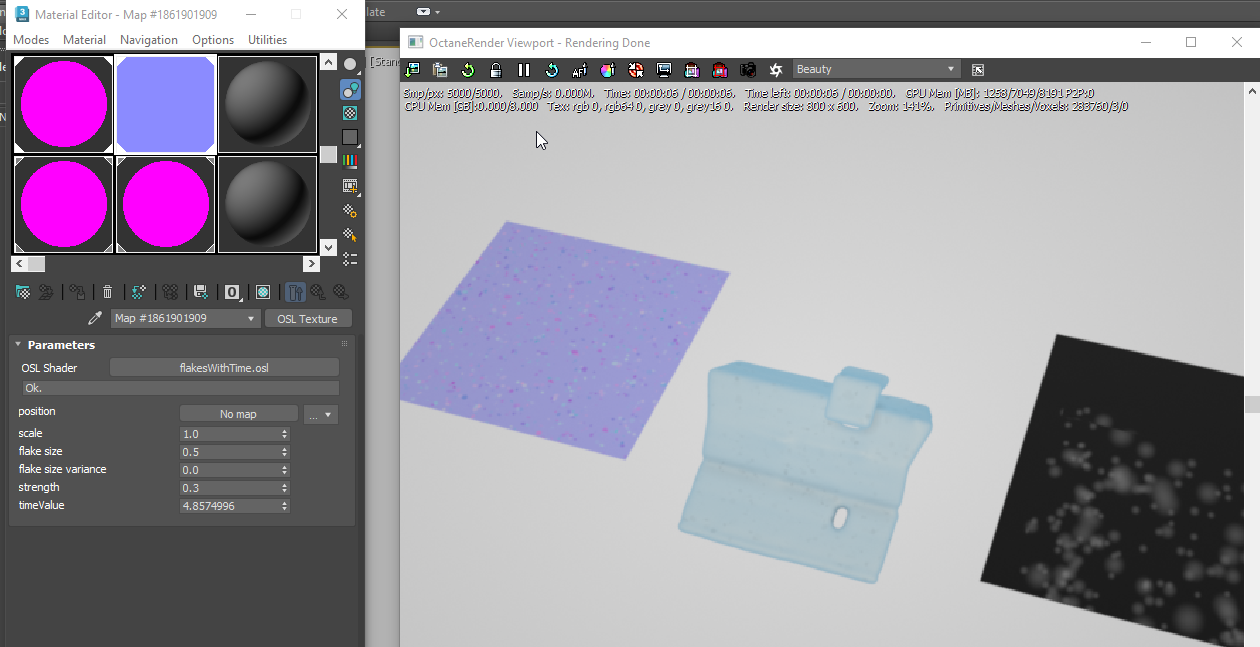Click the sample slots scroll up arrow

[x=328, y=63]
